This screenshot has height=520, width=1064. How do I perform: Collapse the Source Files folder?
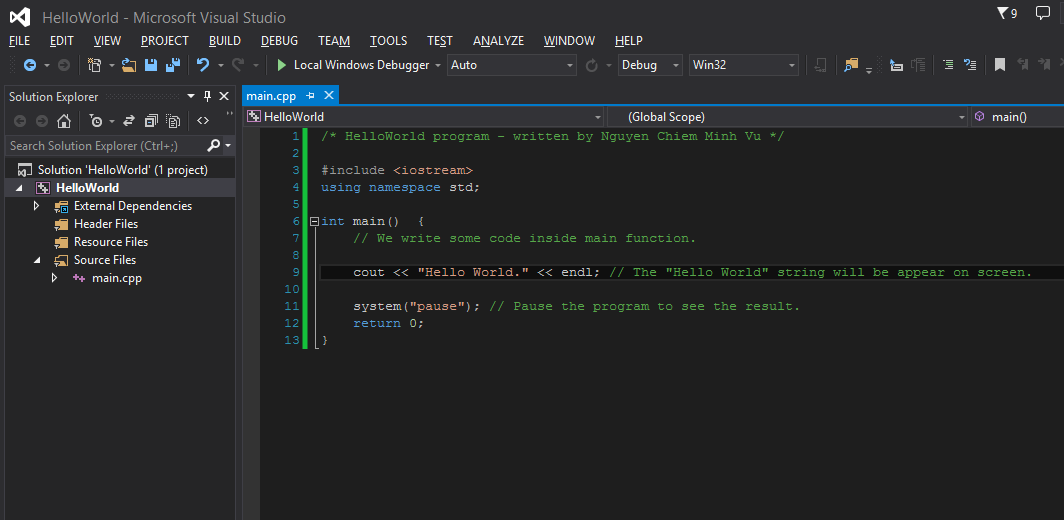(x=37, y=260)
